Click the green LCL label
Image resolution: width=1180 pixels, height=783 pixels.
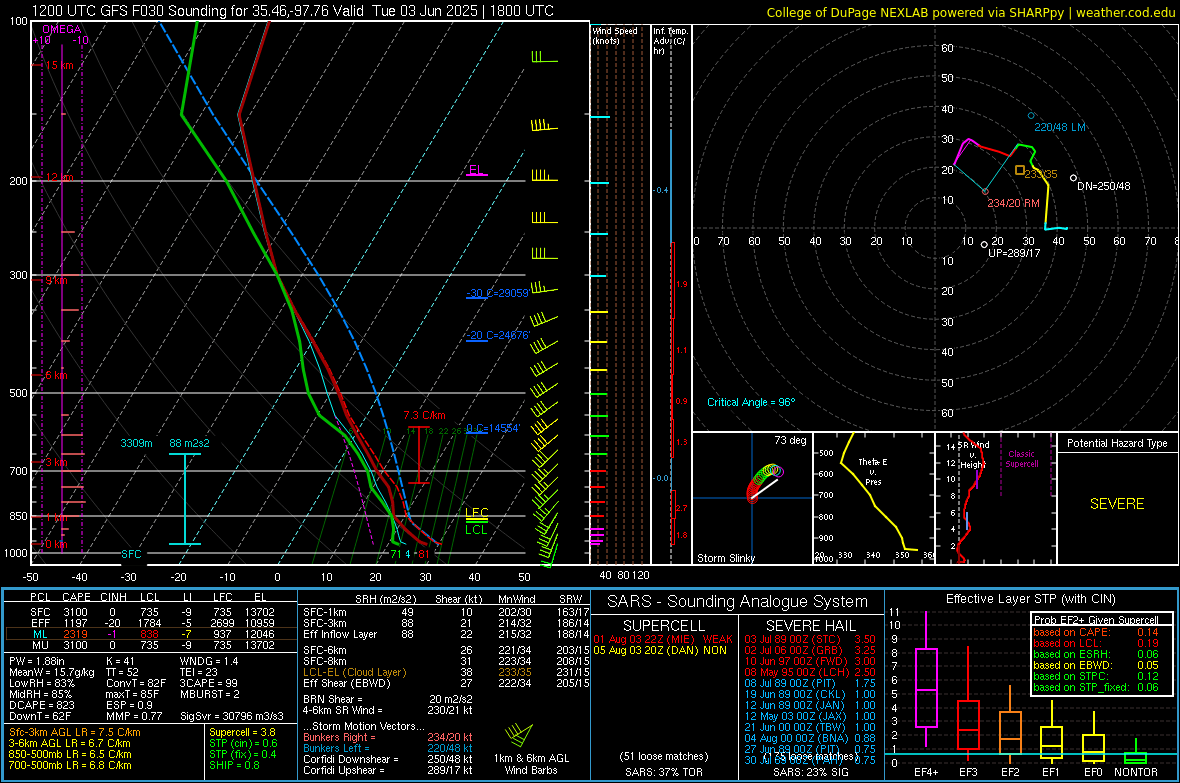[476, 530]
